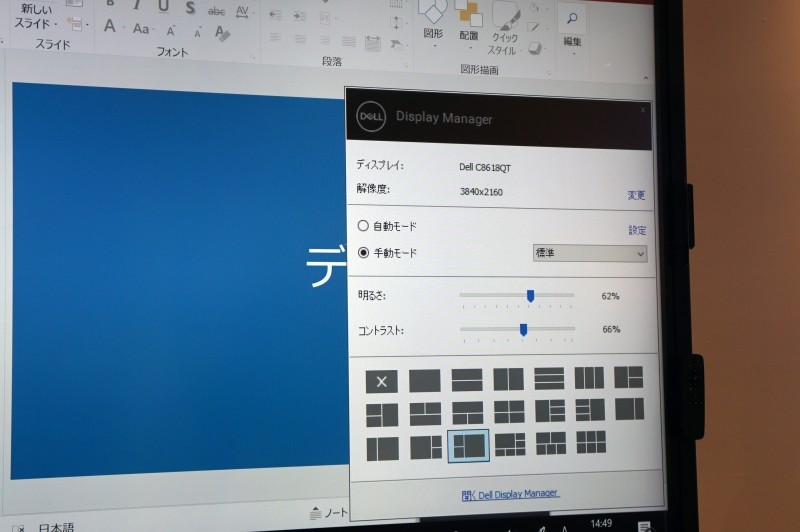
Task: Increase font size with the larger A icon
Action: pyautogui.click(x=170, y=31)
